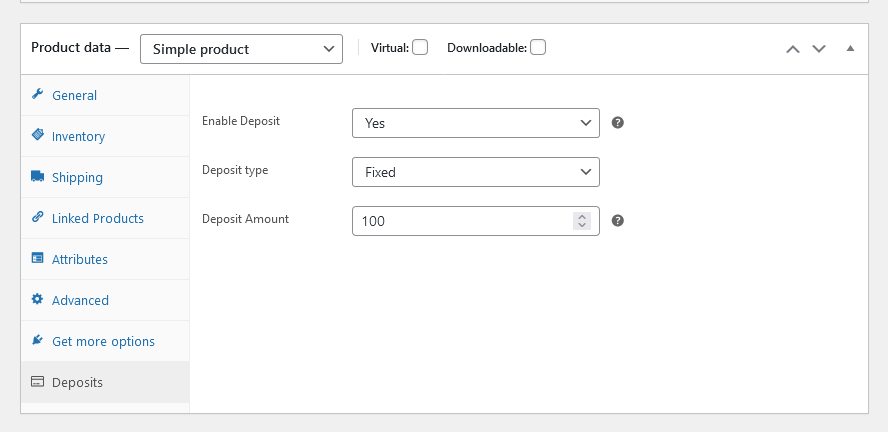Open the Simple product type dropdown
Screen dimensions: 888x432
click(x=241, y=49)
